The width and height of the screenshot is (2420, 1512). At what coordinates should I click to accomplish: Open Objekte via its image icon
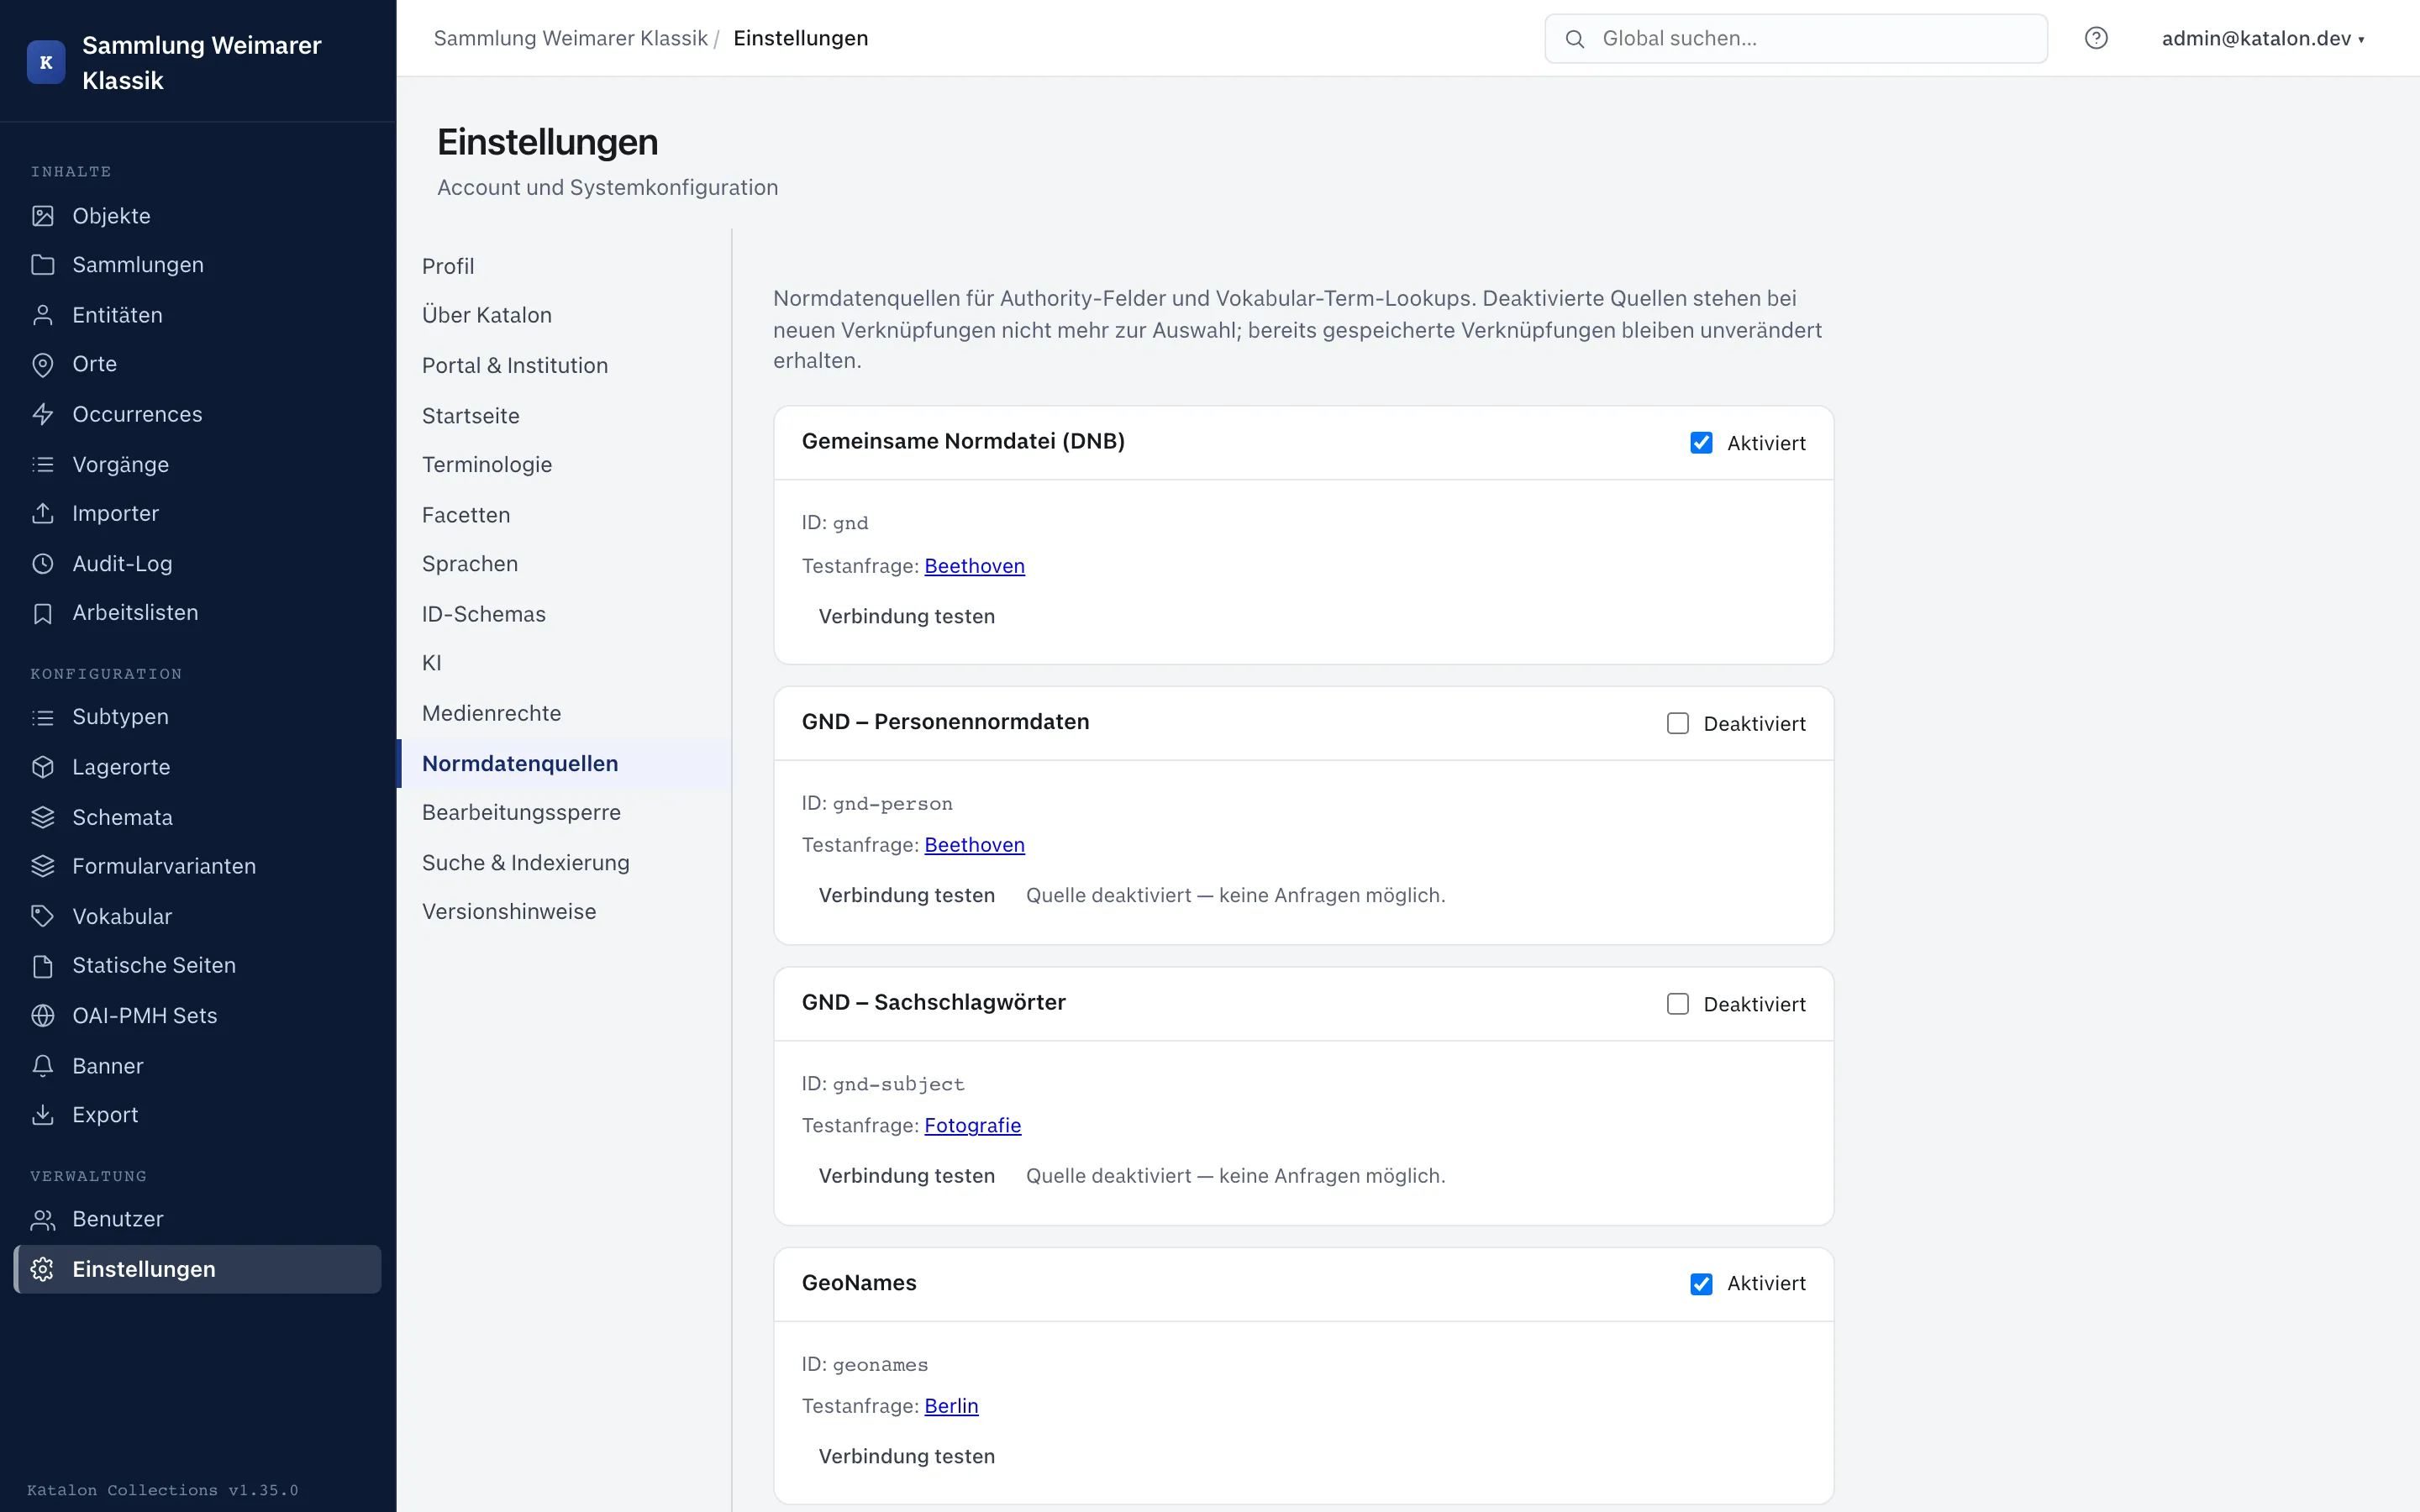click(x=43, y=216)
